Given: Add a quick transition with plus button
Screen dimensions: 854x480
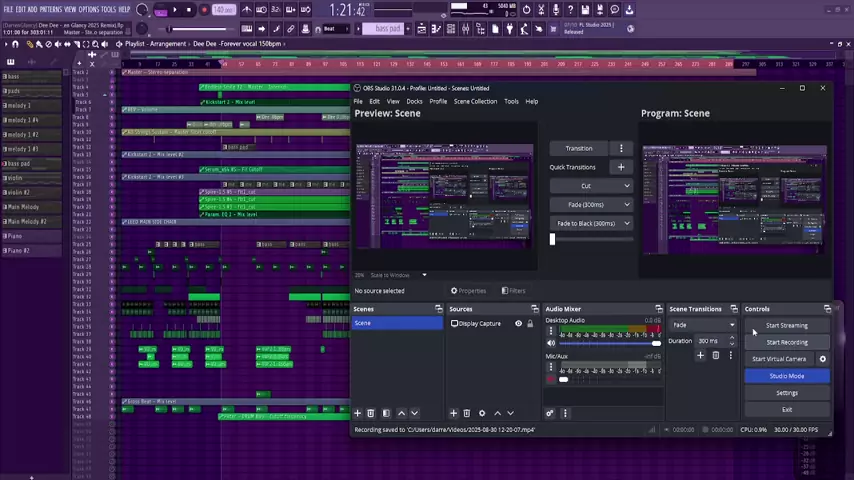Looking at the screenshot, I should click(620, 167).
